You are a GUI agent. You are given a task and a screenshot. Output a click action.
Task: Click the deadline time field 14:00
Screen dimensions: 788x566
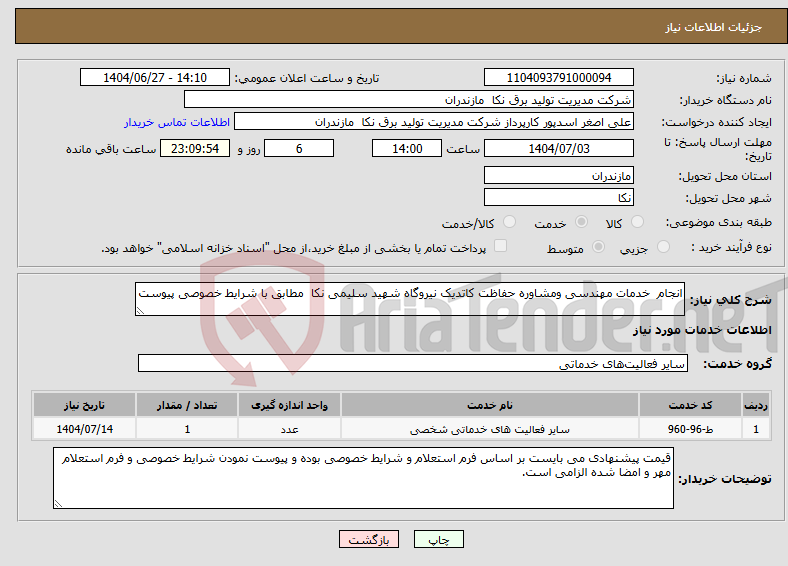point(407,148)
